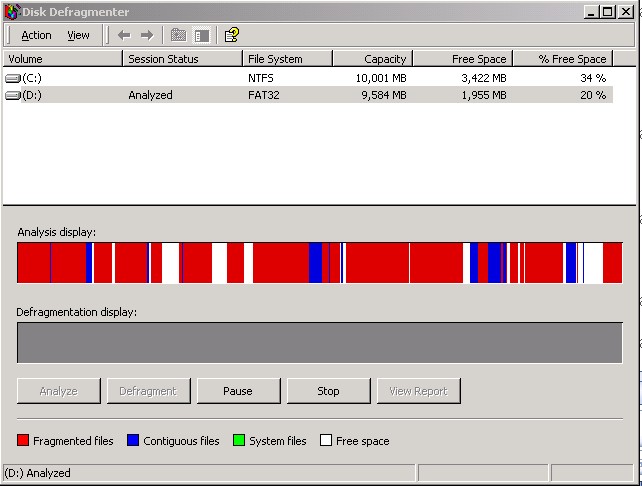Click the Analysis display colored bar
This screenshot has width=642, height=486.
320,262
